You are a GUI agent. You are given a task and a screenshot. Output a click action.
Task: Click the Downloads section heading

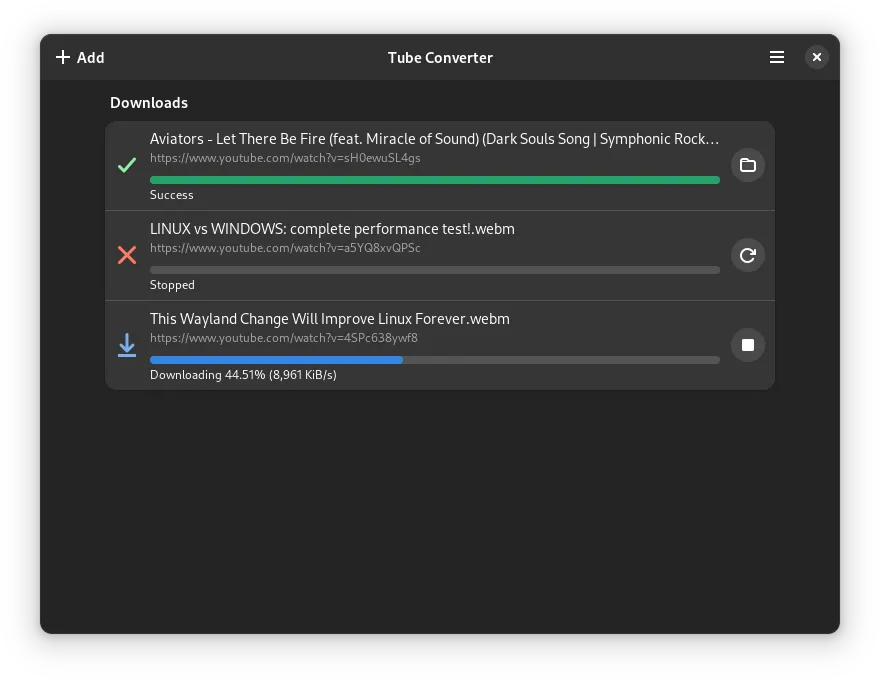[x=149, y=103]
